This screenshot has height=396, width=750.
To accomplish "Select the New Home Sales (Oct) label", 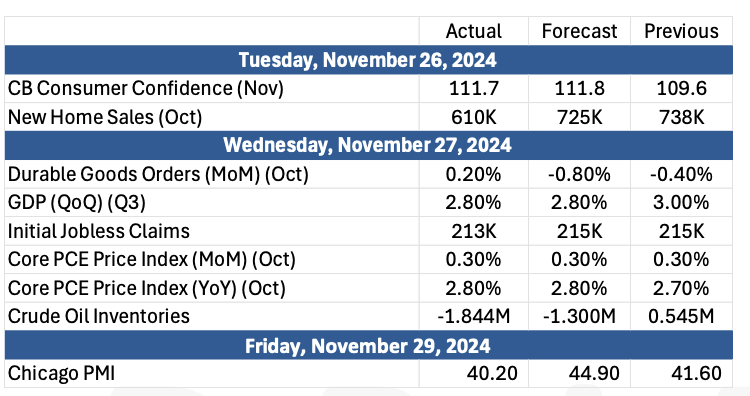I will [x=105, y=117].
